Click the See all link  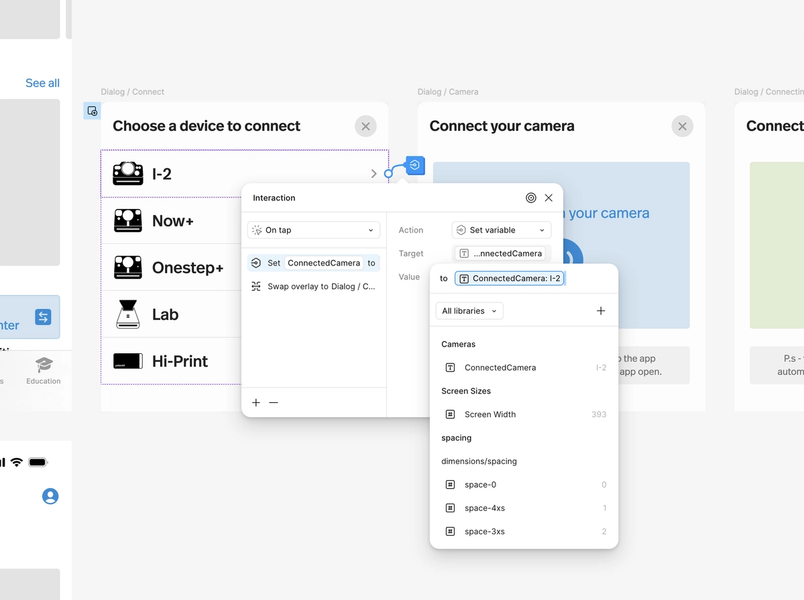[x=42, y=83]
